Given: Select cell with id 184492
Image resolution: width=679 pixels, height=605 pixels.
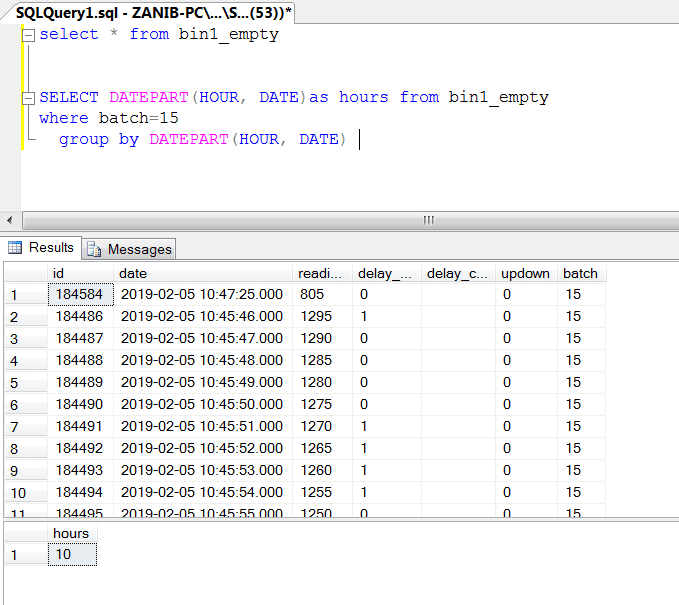Looking at the screenshot, I should (81, 449).
